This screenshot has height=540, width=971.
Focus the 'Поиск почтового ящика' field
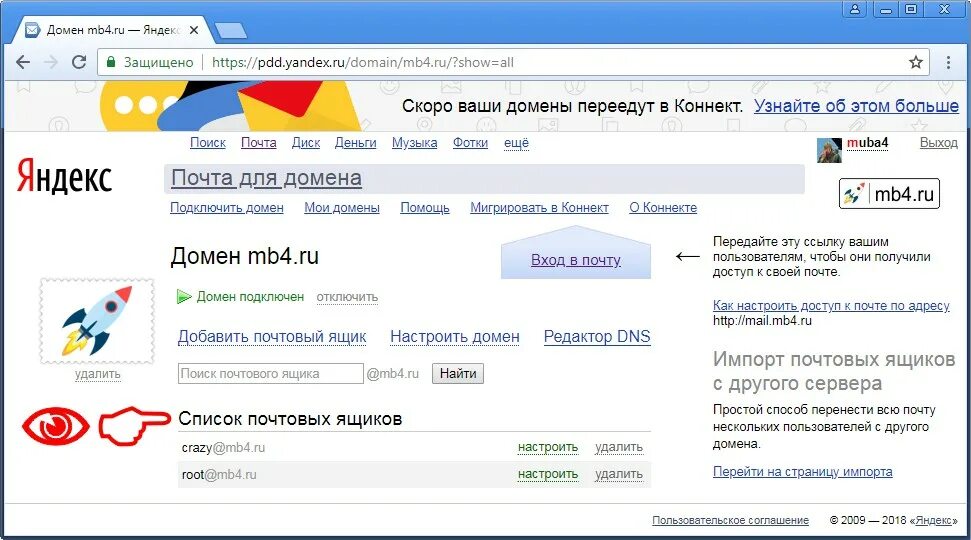[x=271, y=373]
